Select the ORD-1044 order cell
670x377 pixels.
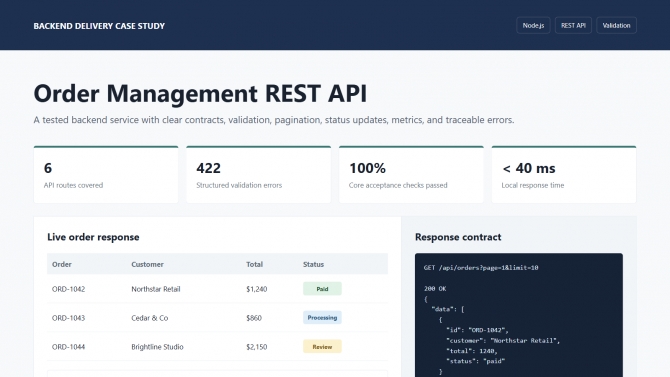coord(68,347)
